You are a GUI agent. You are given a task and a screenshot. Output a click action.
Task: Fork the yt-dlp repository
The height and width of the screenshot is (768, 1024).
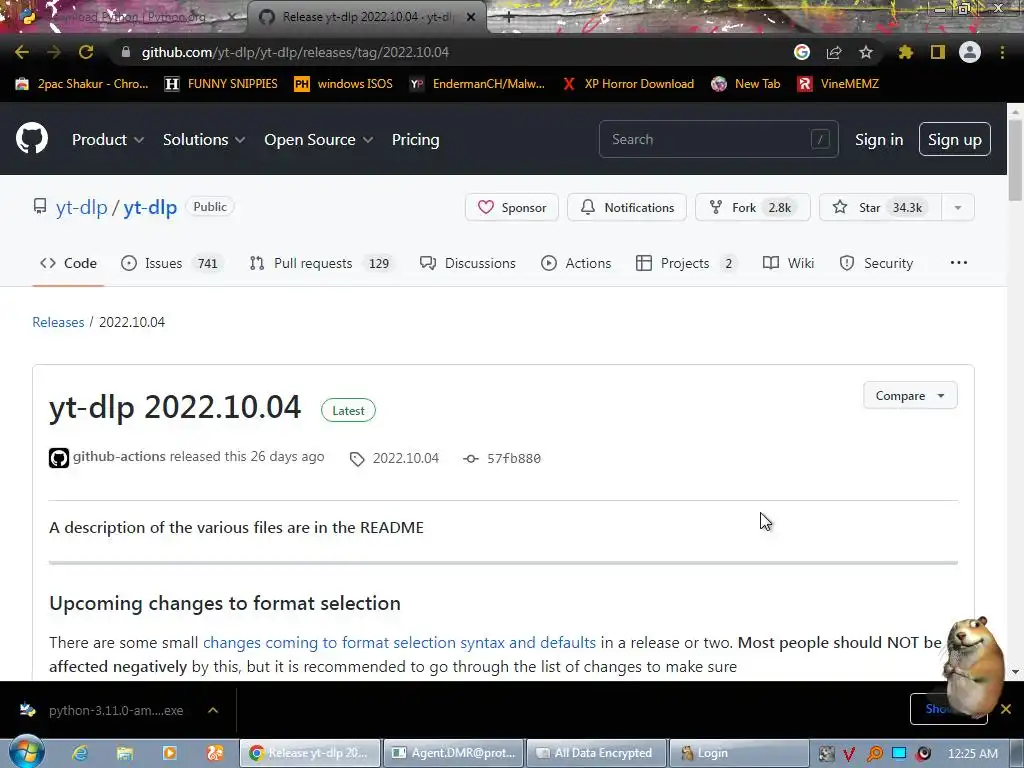[752, 208]
